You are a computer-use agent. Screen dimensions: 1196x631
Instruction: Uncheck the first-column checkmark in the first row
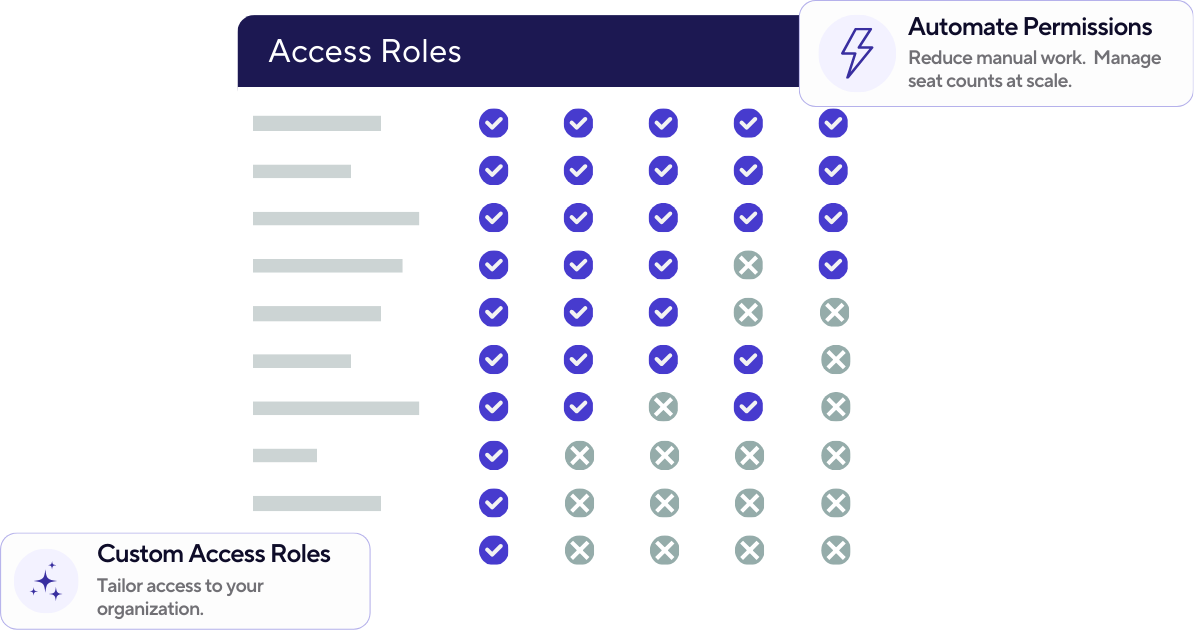pyautogui.click(x=493, y=123)
